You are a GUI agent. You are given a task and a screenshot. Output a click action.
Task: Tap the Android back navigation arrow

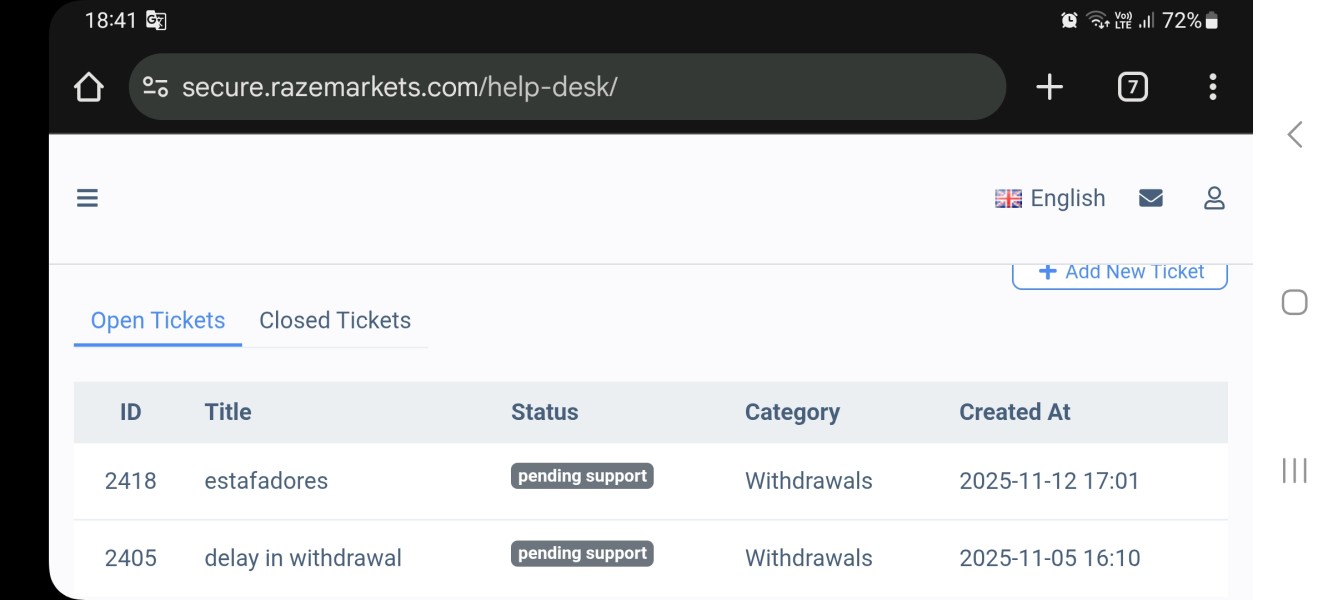[x=1295, y=134]
